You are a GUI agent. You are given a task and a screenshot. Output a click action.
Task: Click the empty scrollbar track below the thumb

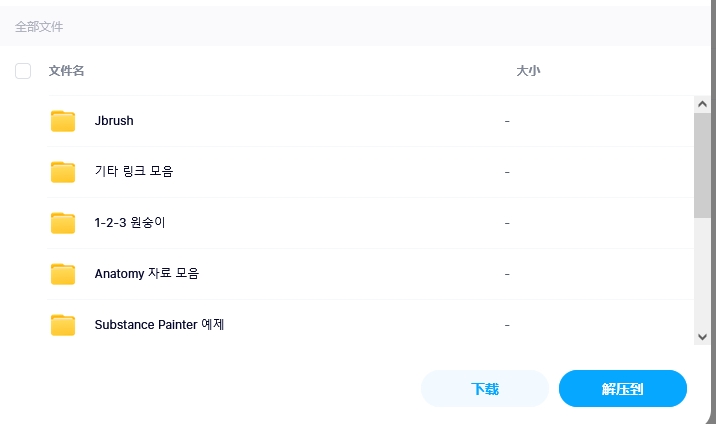[x=702, y=273]
